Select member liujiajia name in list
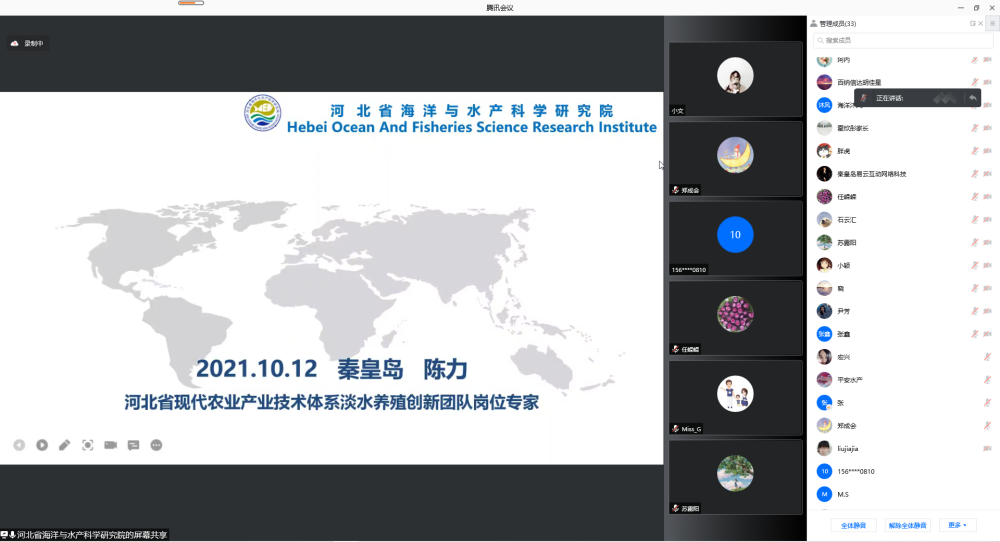Screen dimensions: 1000x542 (848, 449)
